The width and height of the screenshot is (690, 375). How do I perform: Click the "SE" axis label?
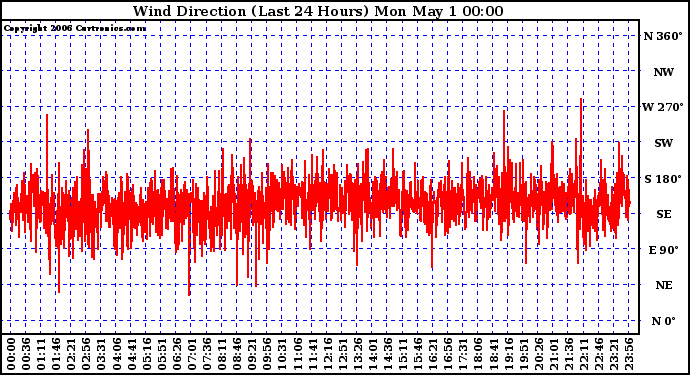click(664, 214)
